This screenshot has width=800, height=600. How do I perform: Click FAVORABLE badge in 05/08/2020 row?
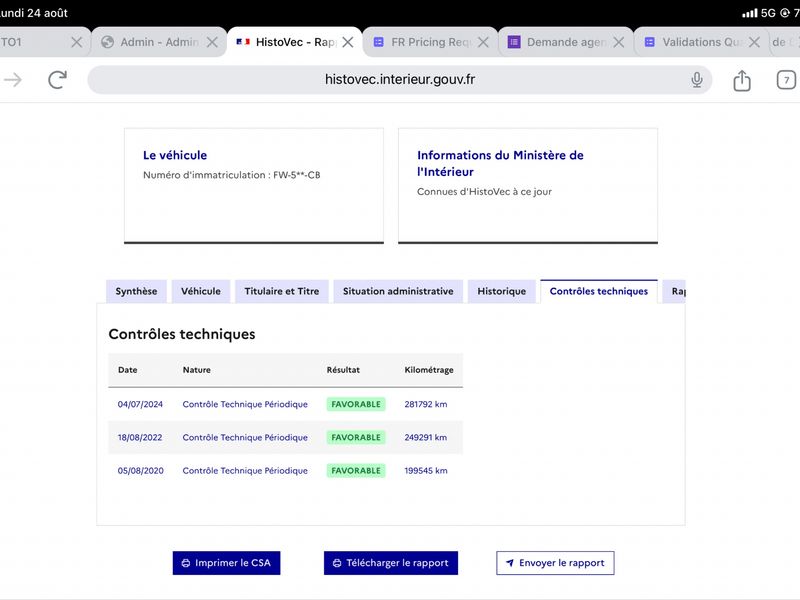coord(356,470)
